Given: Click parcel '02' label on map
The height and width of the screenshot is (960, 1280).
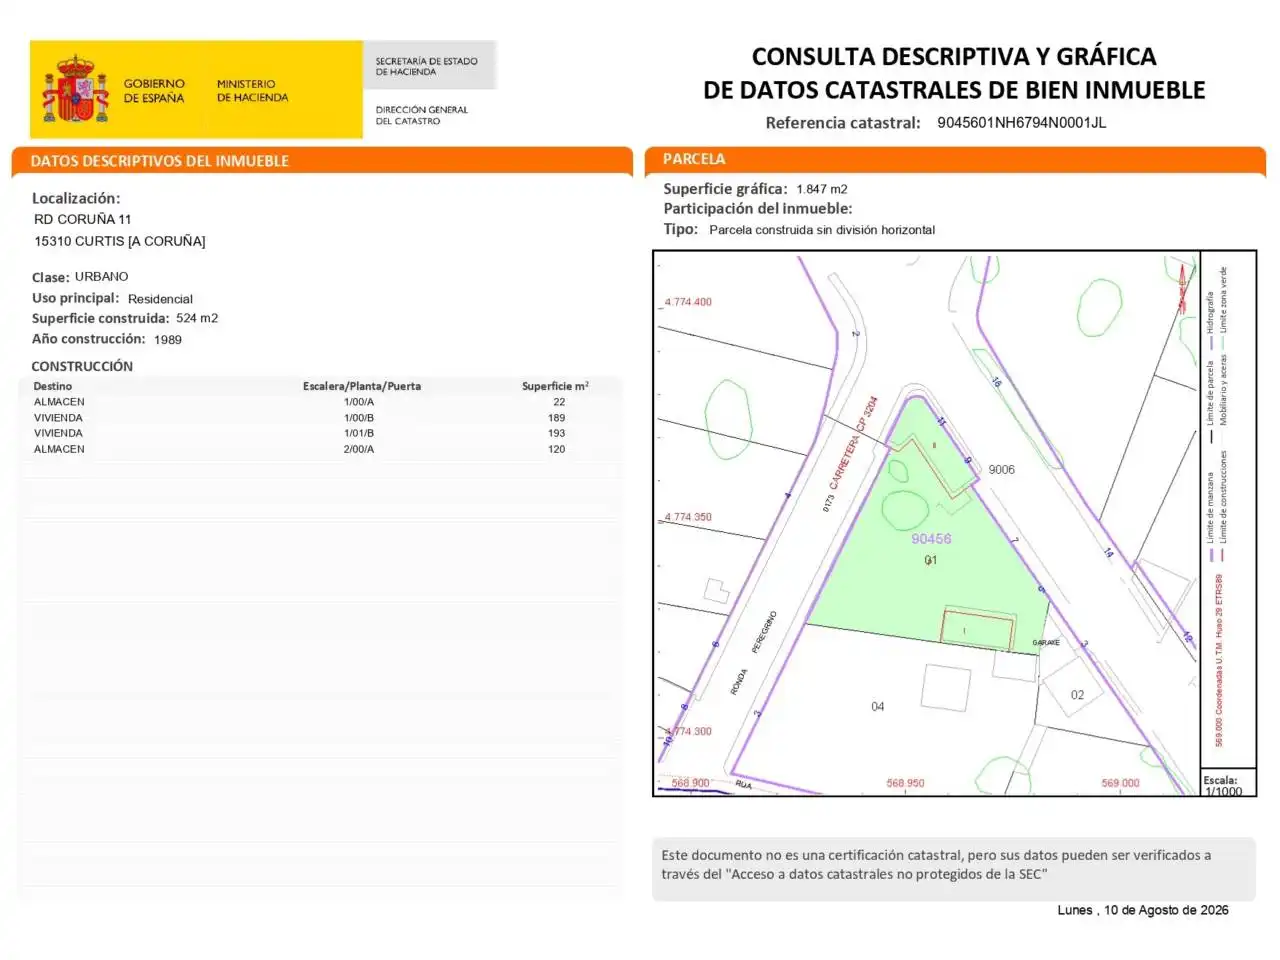Looking at the screenshot, I should click(1077, 695).
